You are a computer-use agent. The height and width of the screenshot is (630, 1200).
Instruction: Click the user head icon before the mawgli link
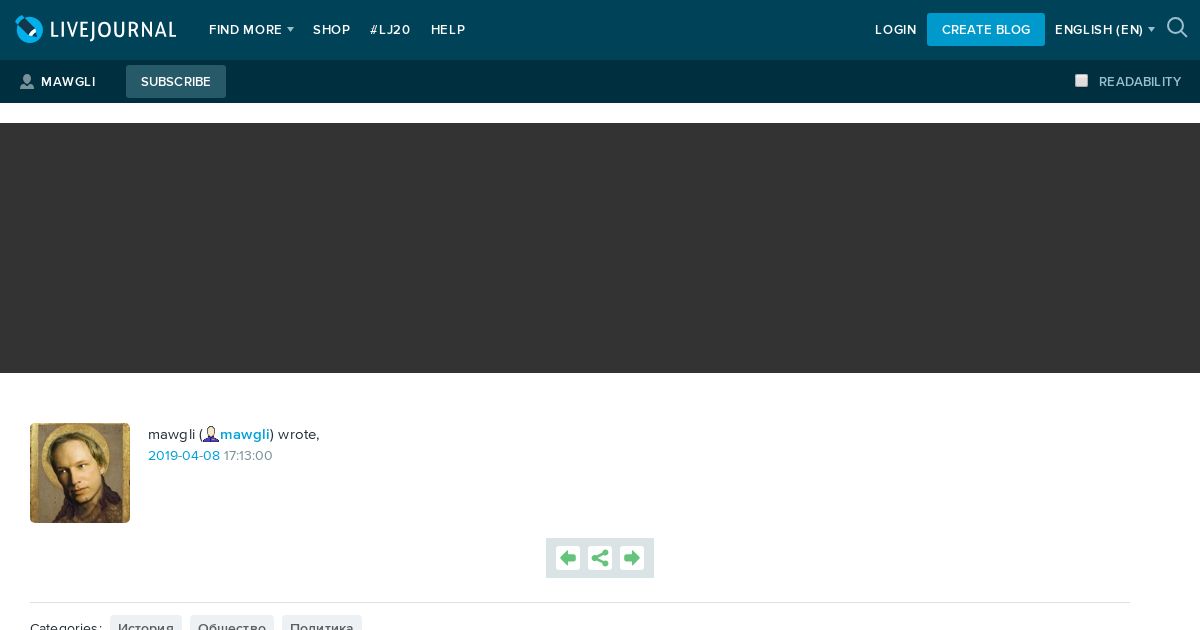(211, 434)
